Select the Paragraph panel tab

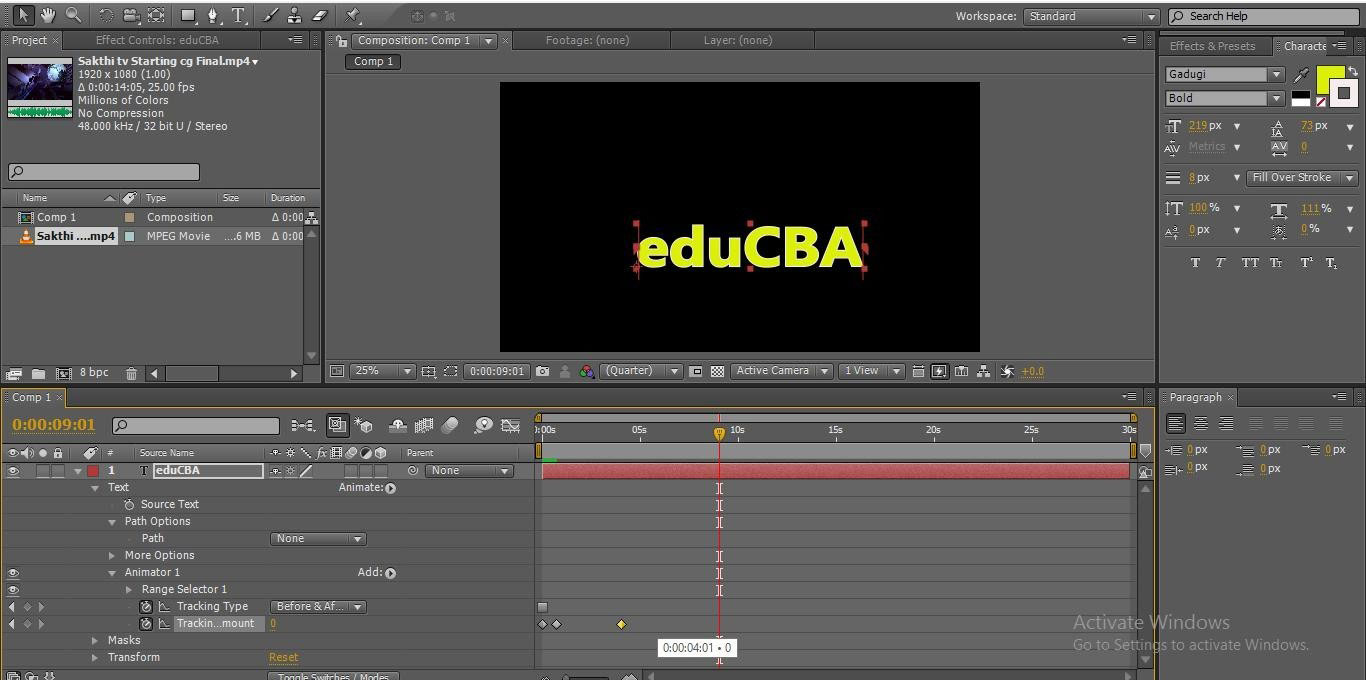click(1195, 397)
